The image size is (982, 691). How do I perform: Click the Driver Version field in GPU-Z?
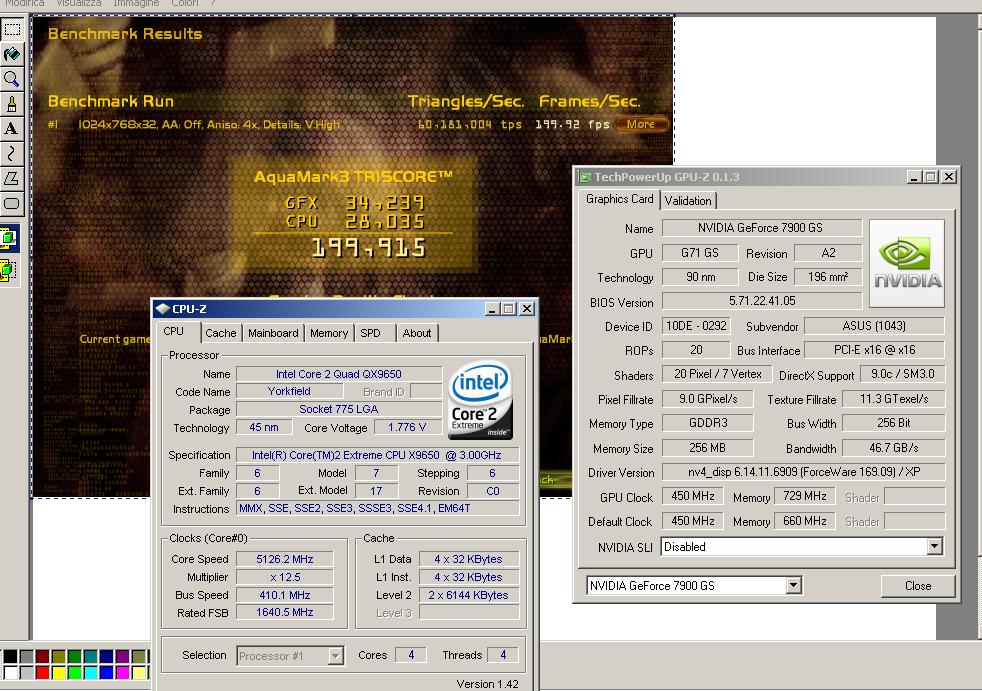803,472
